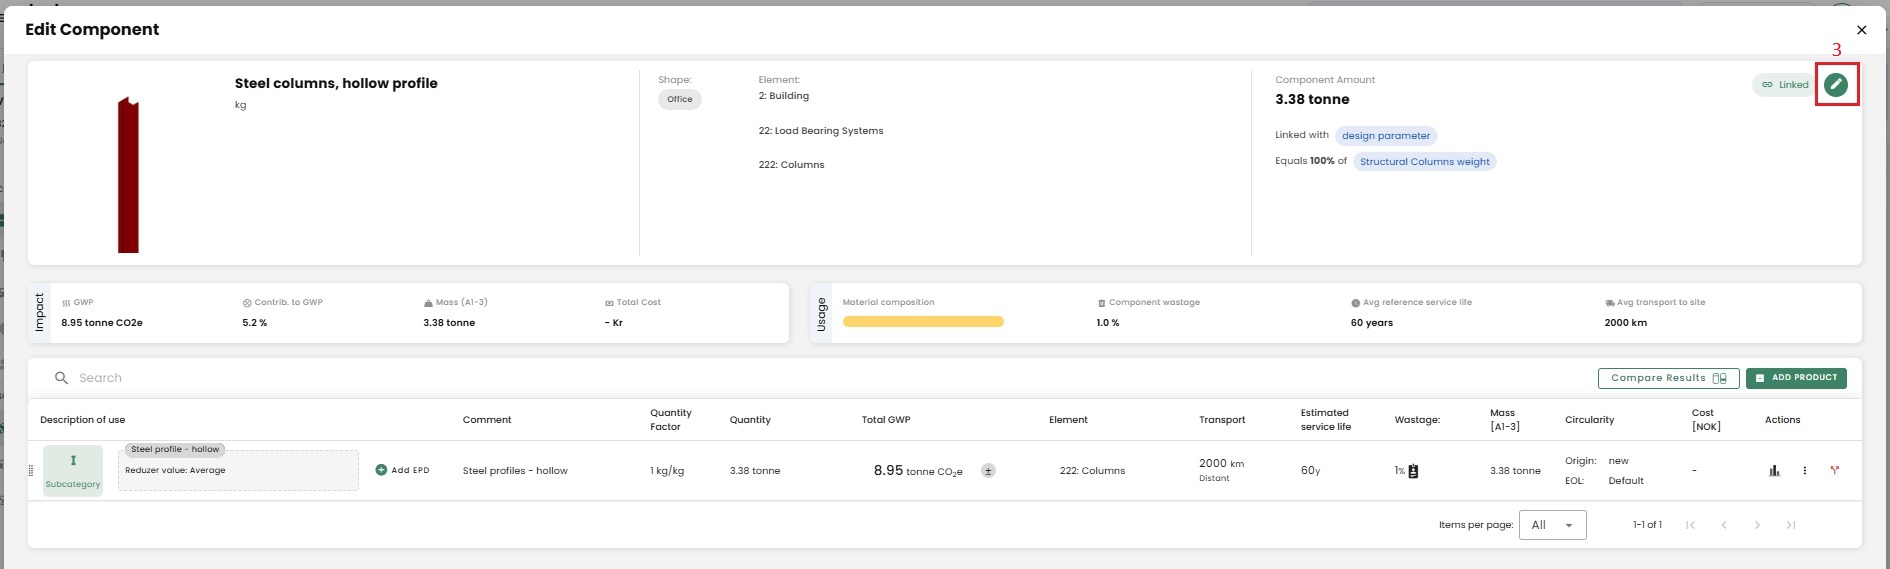Close the Edit Component dialog
This screenshot has width=1890, height=569.
tap(1861, 30)
